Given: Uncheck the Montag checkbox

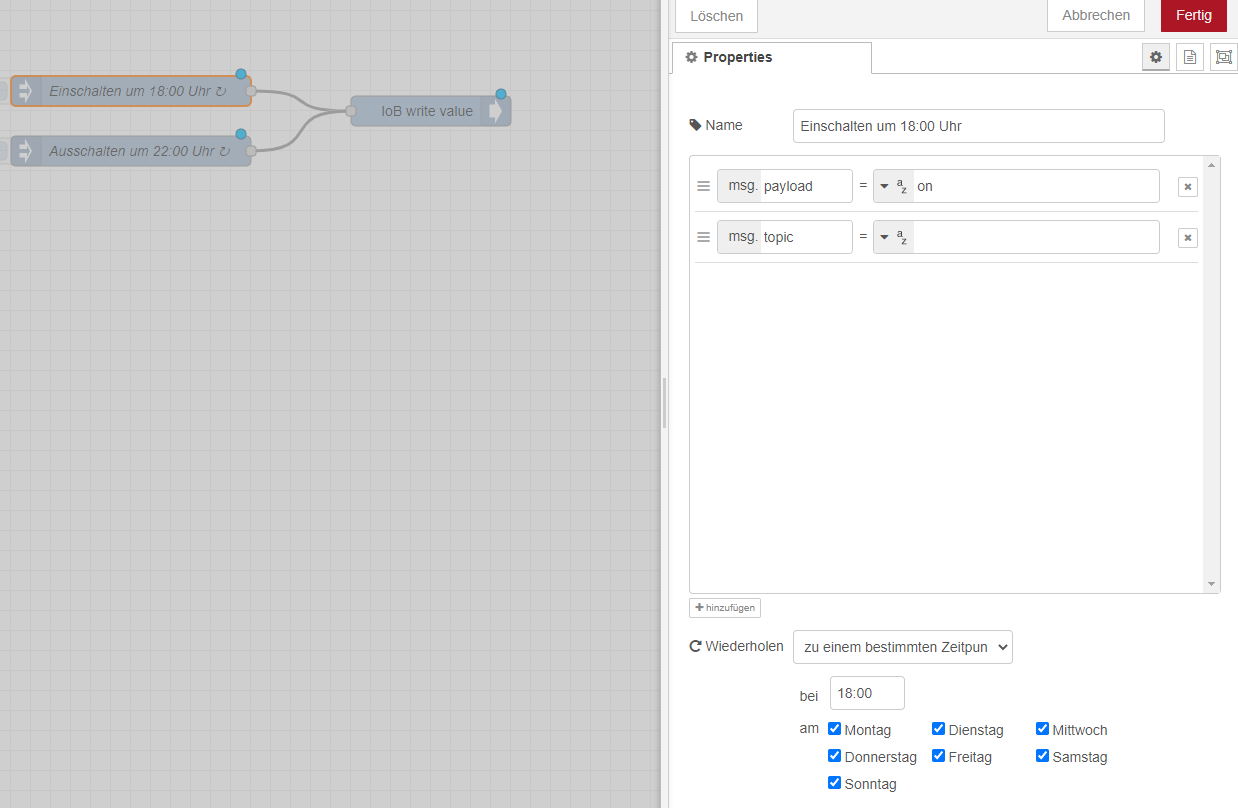Looking at the screenshot, I should (x=835, y=729).
